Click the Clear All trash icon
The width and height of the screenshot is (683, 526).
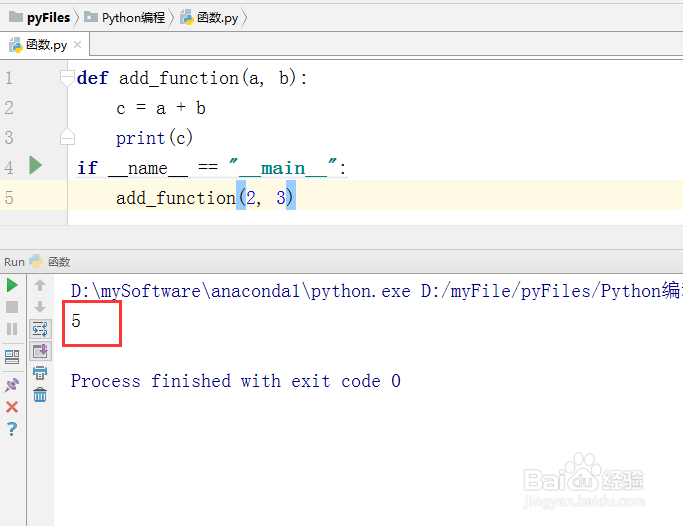point(40,394)
